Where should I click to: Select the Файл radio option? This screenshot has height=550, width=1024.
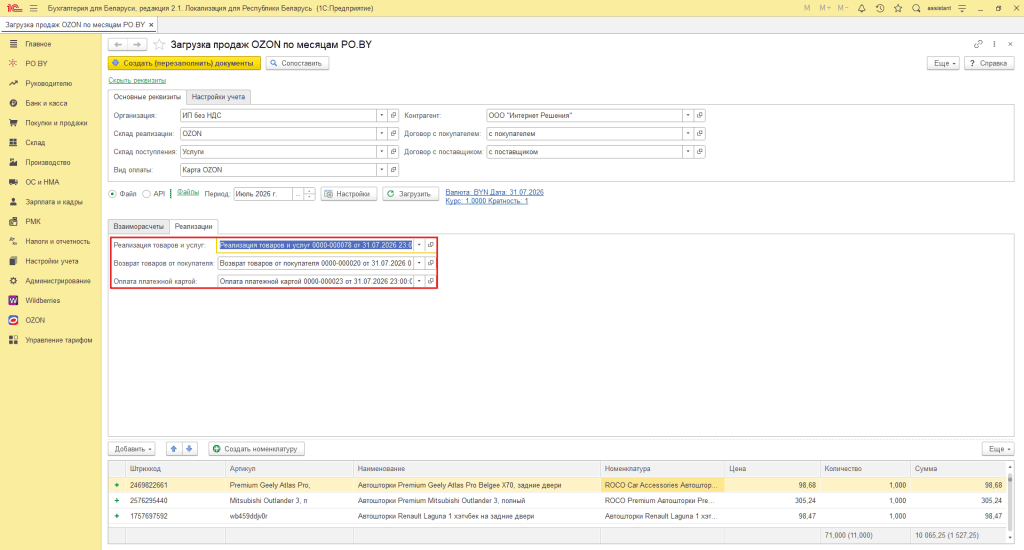112,194
